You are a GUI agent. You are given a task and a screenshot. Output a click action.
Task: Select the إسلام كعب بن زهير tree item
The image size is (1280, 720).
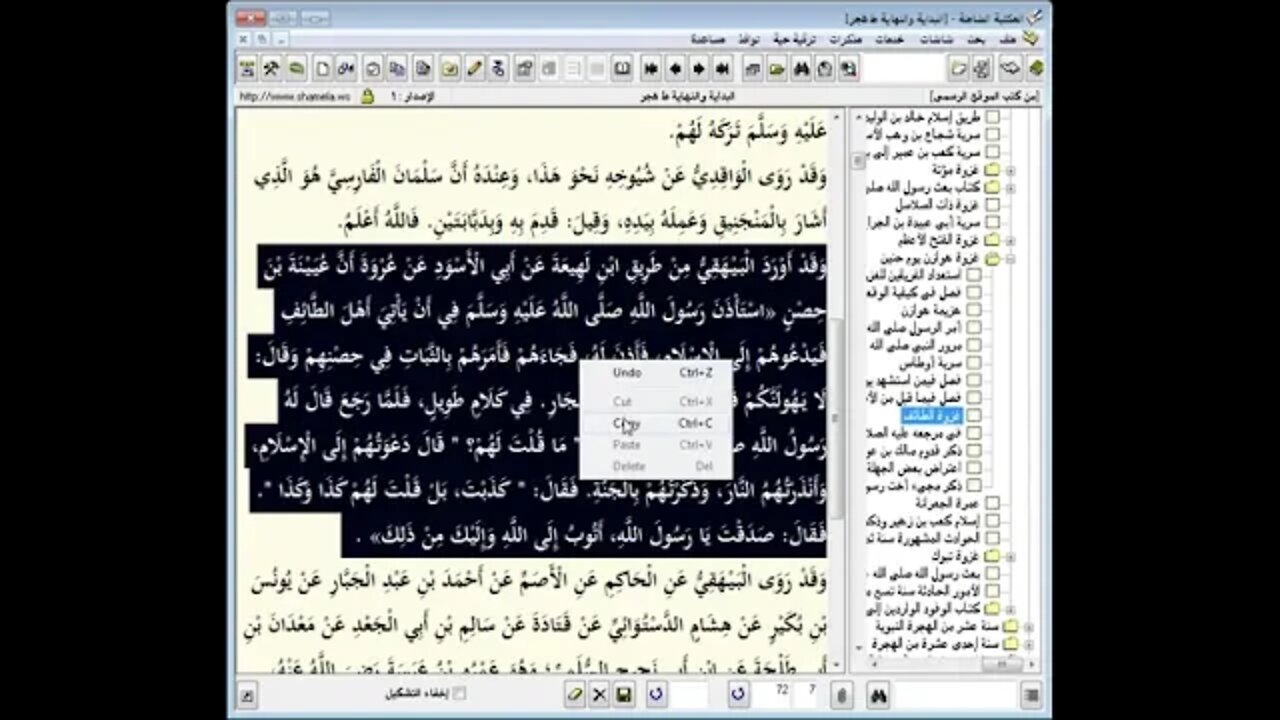924,520
